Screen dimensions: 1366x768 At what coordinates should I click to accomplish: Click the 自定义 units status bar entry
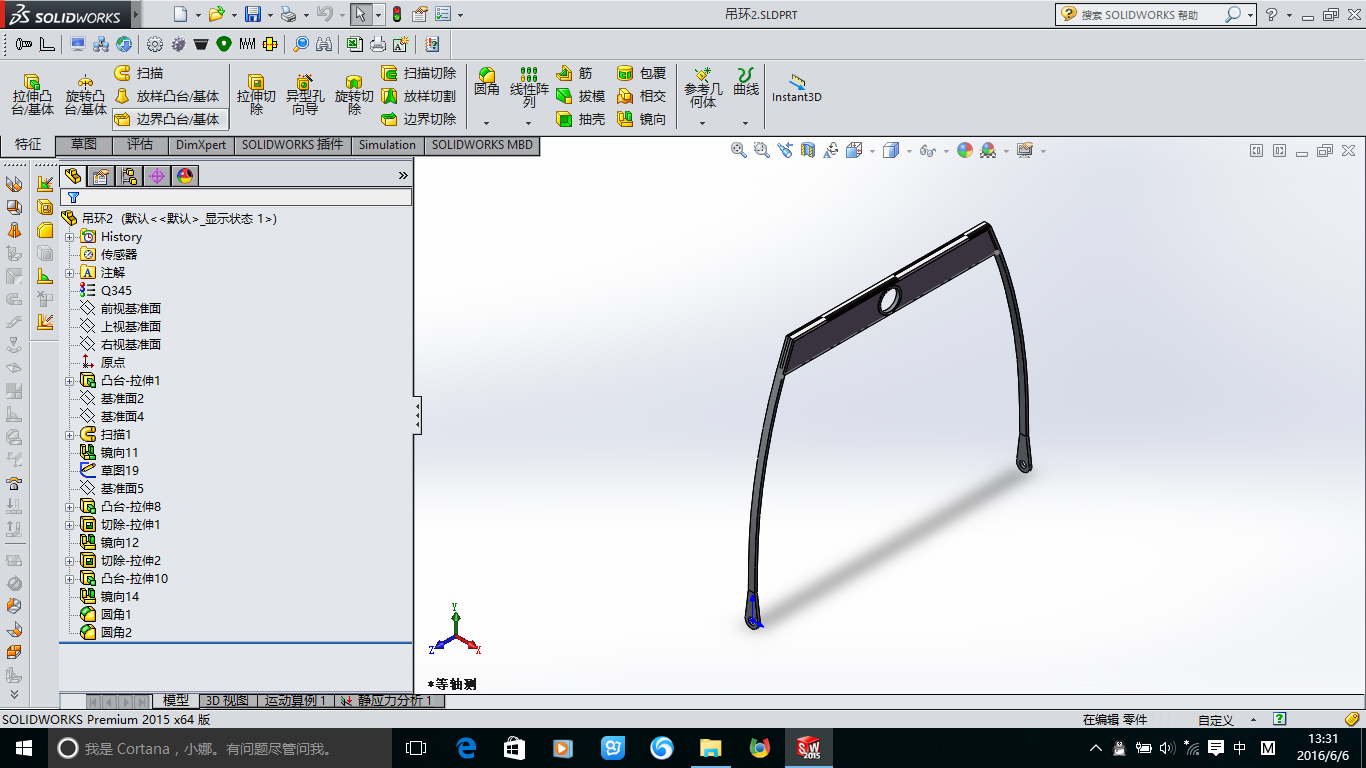pyautogui.click(x=1215, y=719)
